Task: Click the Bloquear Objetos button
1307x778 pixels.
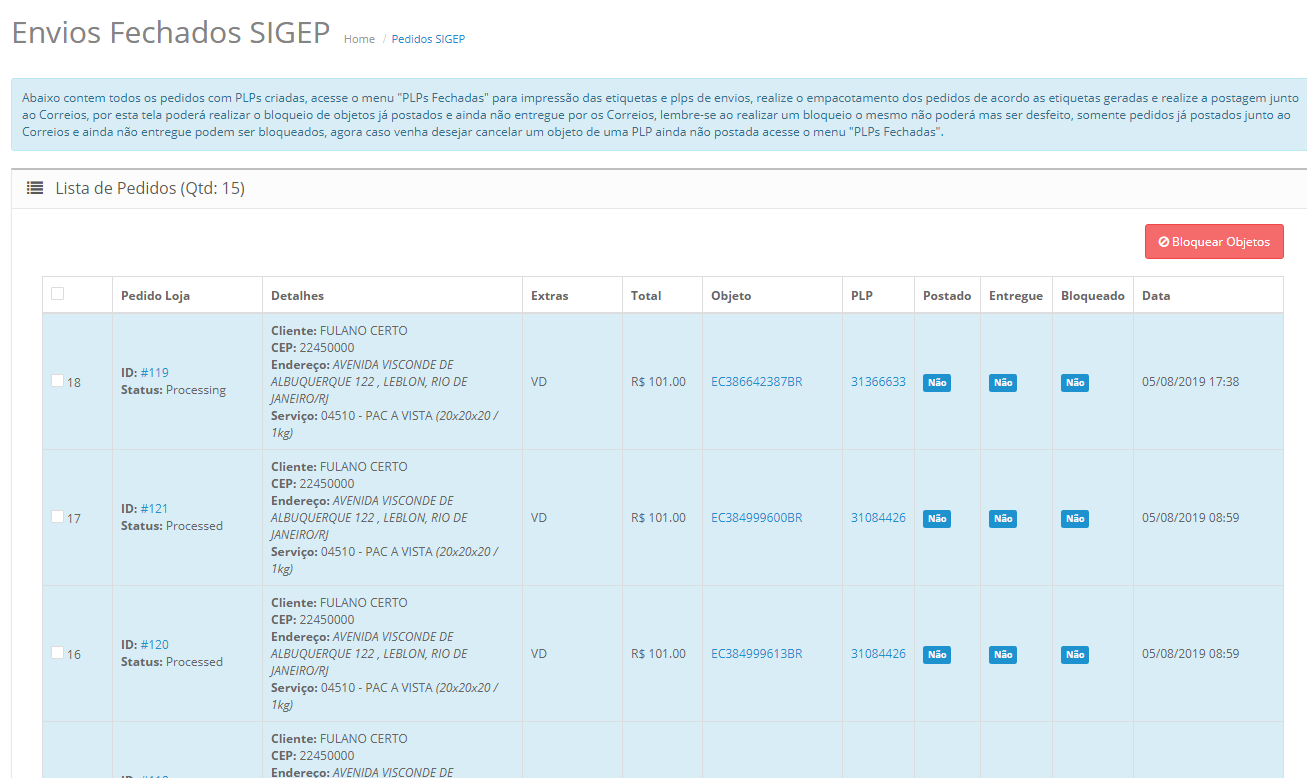Action: tap(1214, 242)
